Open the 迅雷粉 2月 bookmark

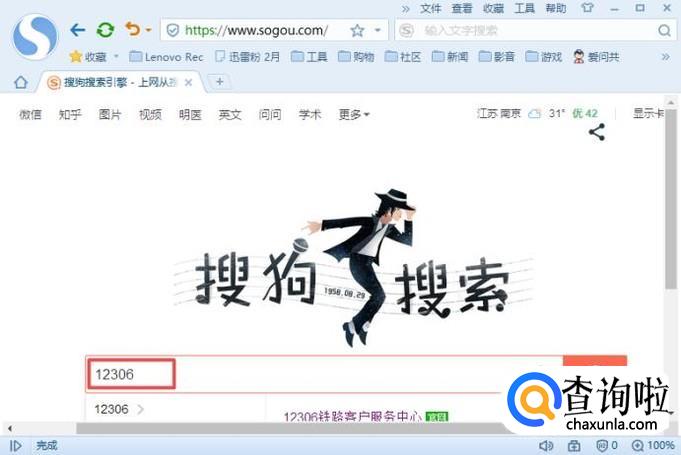[248, 57]
